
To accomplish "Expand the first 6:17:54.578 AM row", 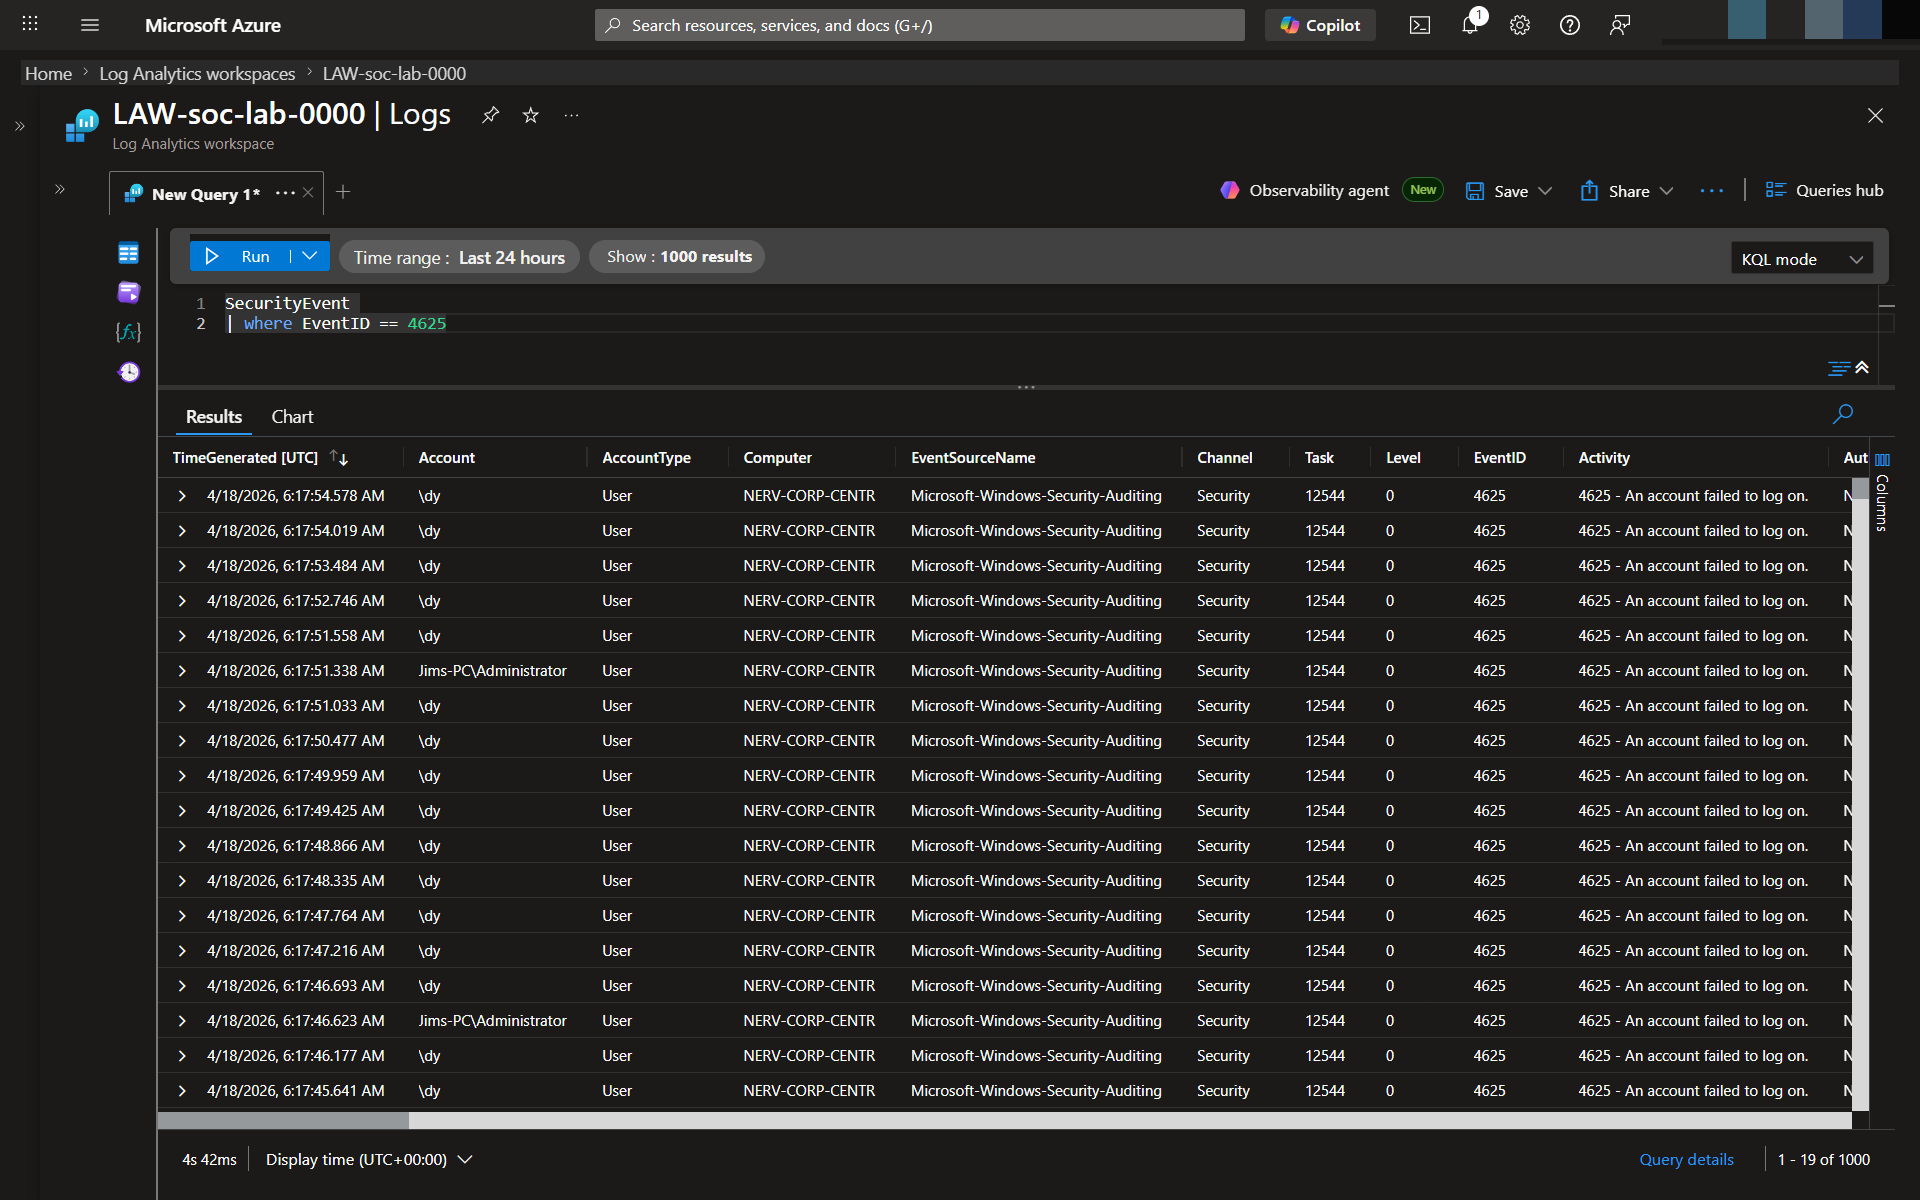I will [x=182, y=496].
